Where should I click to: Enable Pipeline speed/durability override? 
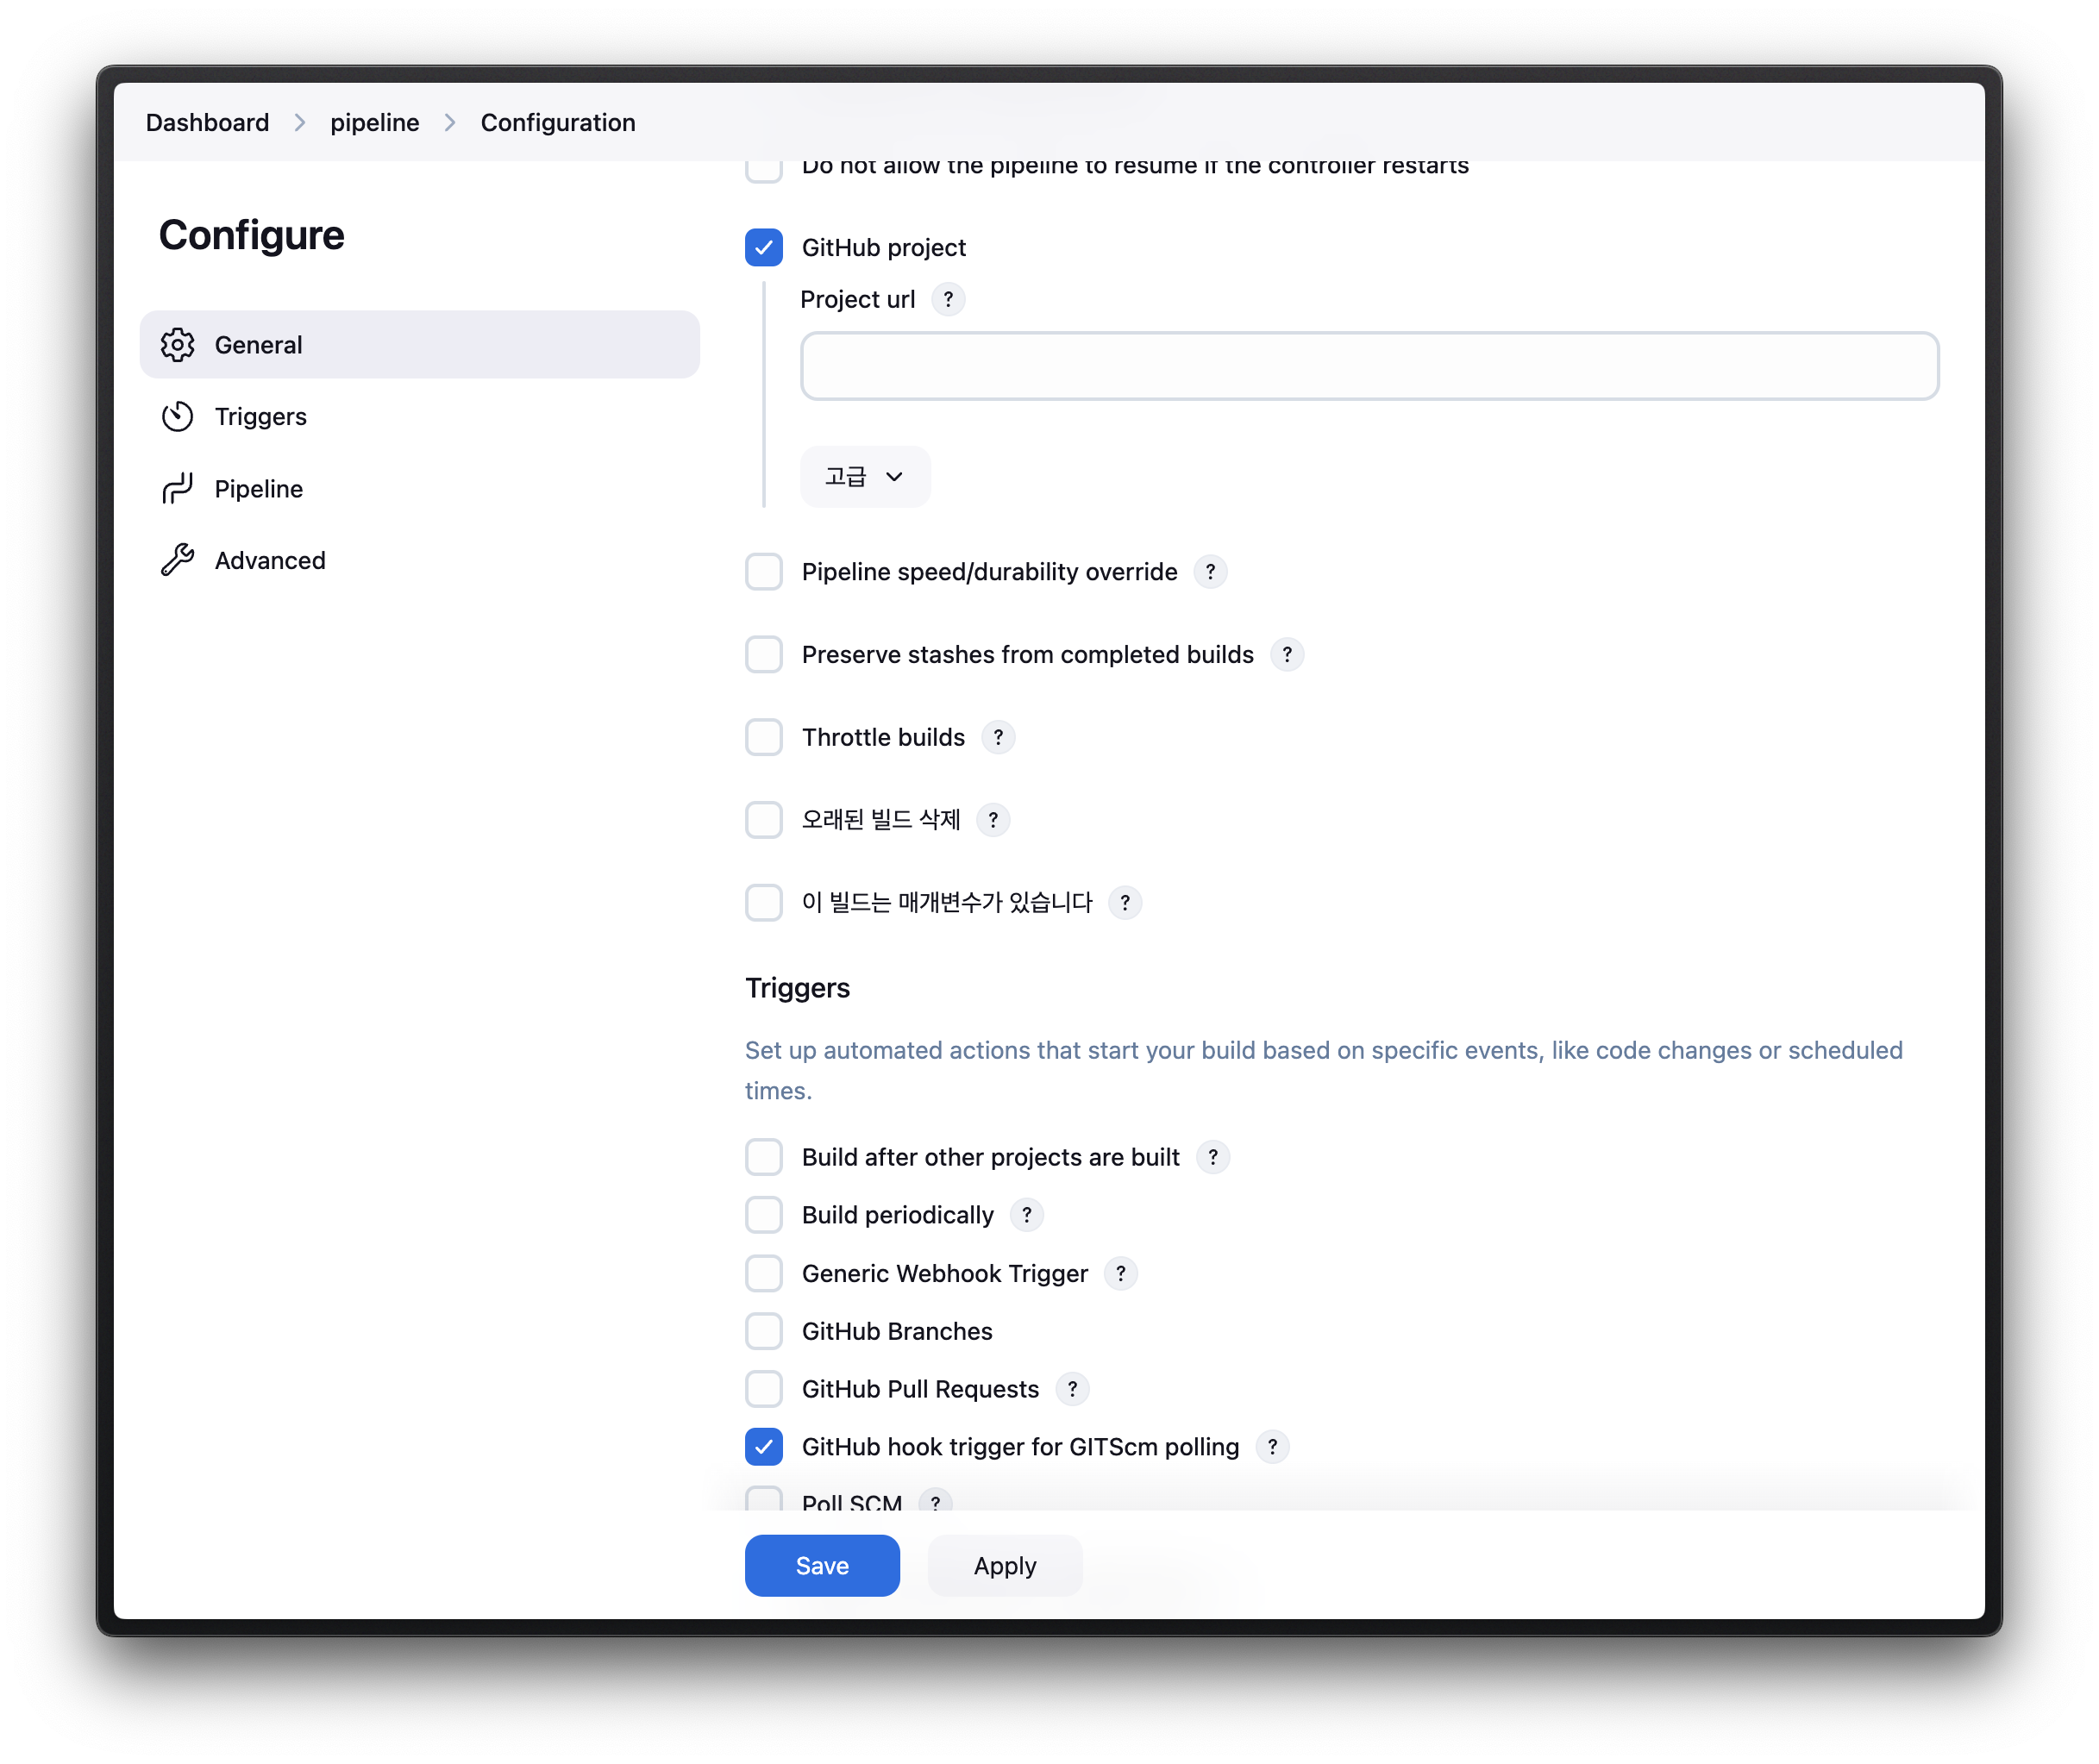click(x=764, y=572)
